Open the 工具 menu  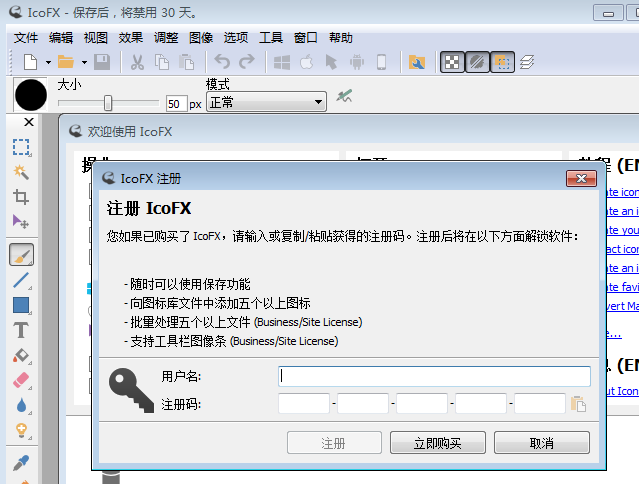(x=271, y=38)
